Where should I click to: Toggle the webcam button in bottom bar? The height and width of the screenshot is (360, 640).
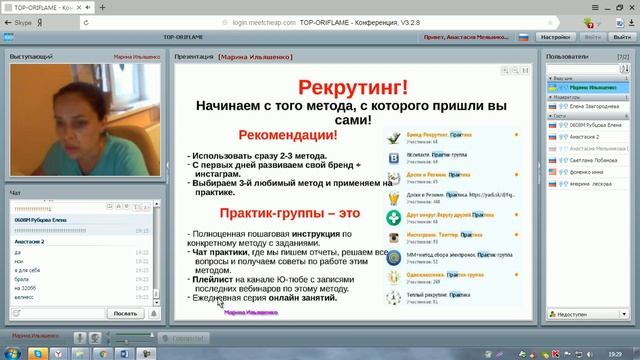[x=95, y=338]
